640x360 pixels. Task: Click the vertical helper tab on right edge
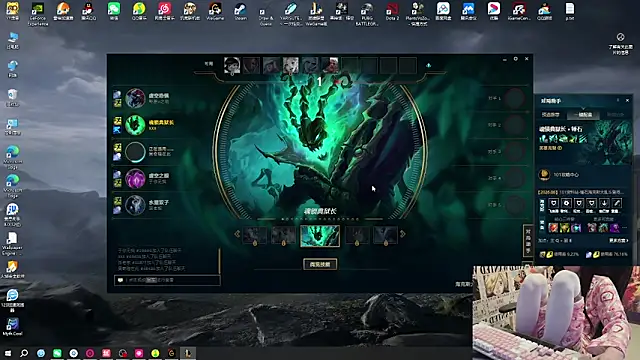coord(527,241)
